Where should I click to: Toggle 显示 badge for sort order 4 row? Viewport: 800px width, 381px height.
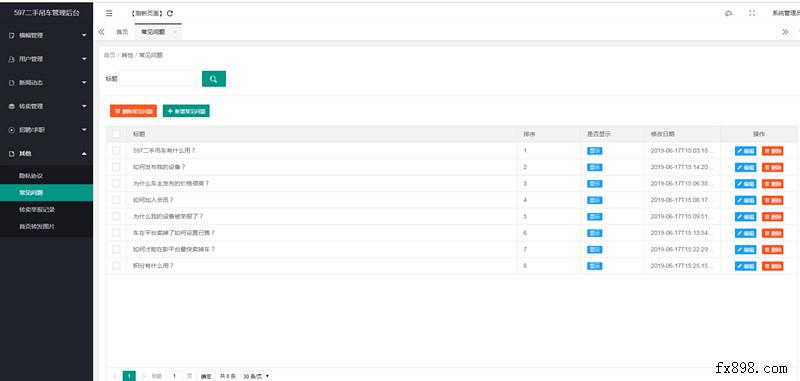594,200
